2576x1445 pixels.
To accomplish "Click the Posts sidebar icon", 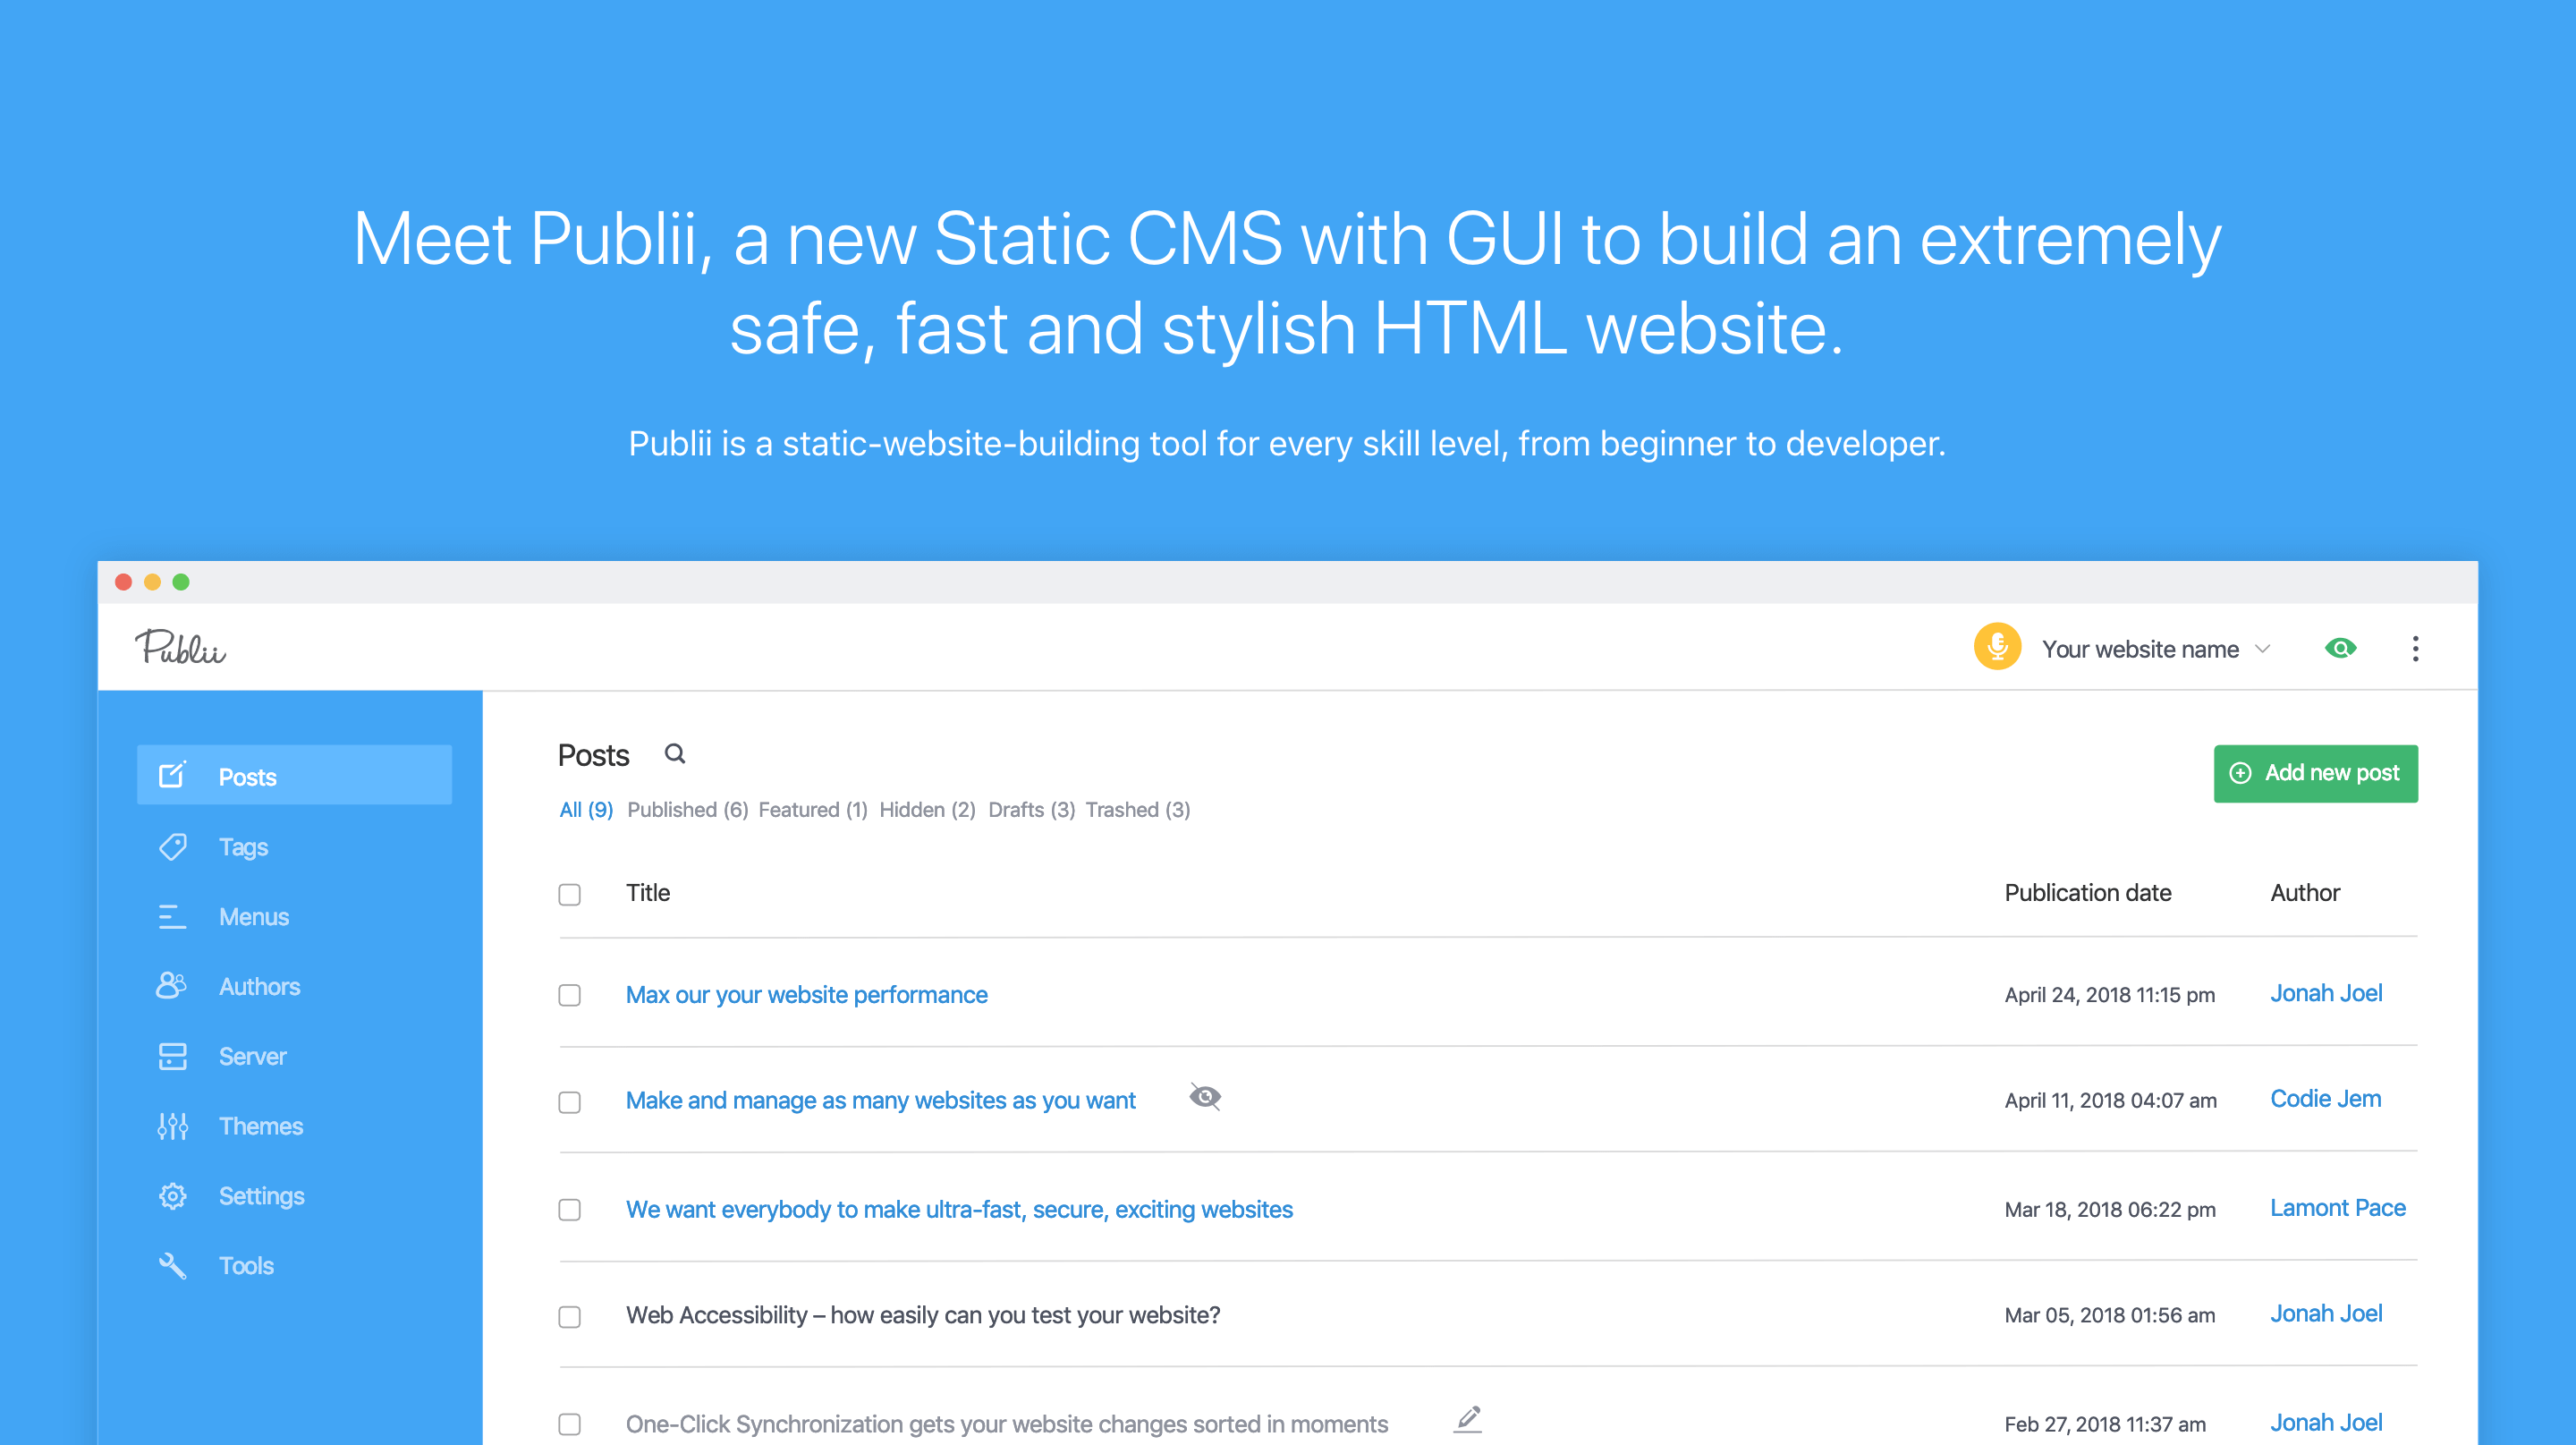I will 172,775.
